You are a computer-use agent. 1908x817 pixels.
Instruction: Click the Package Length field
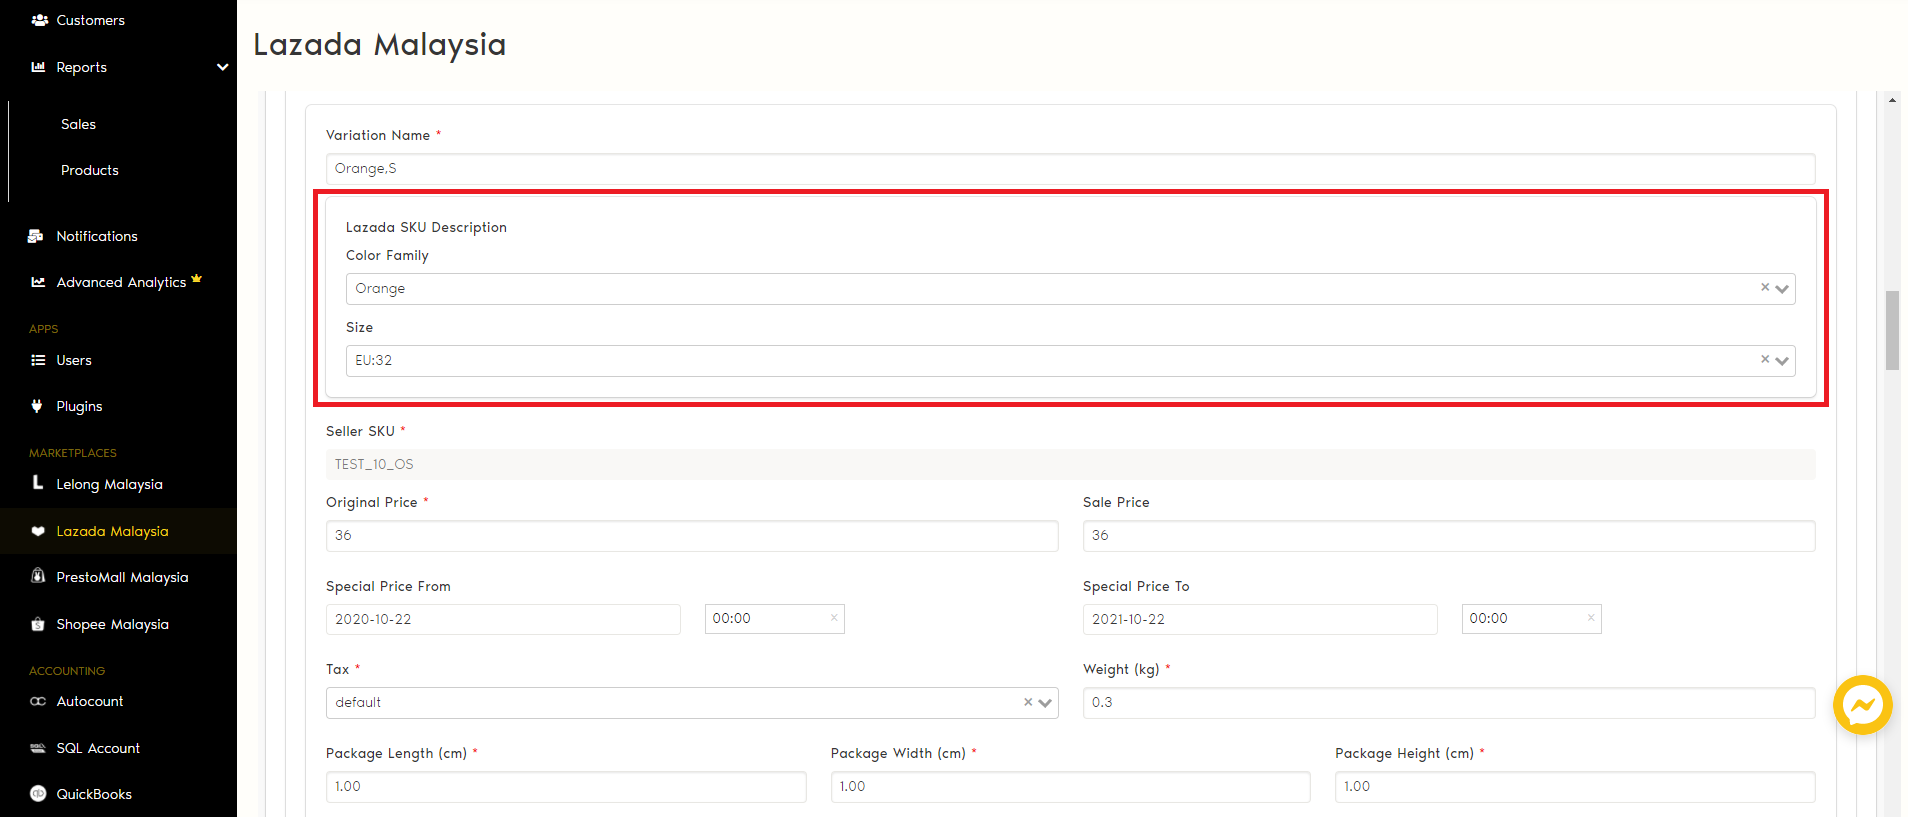[x=566, y=787]
